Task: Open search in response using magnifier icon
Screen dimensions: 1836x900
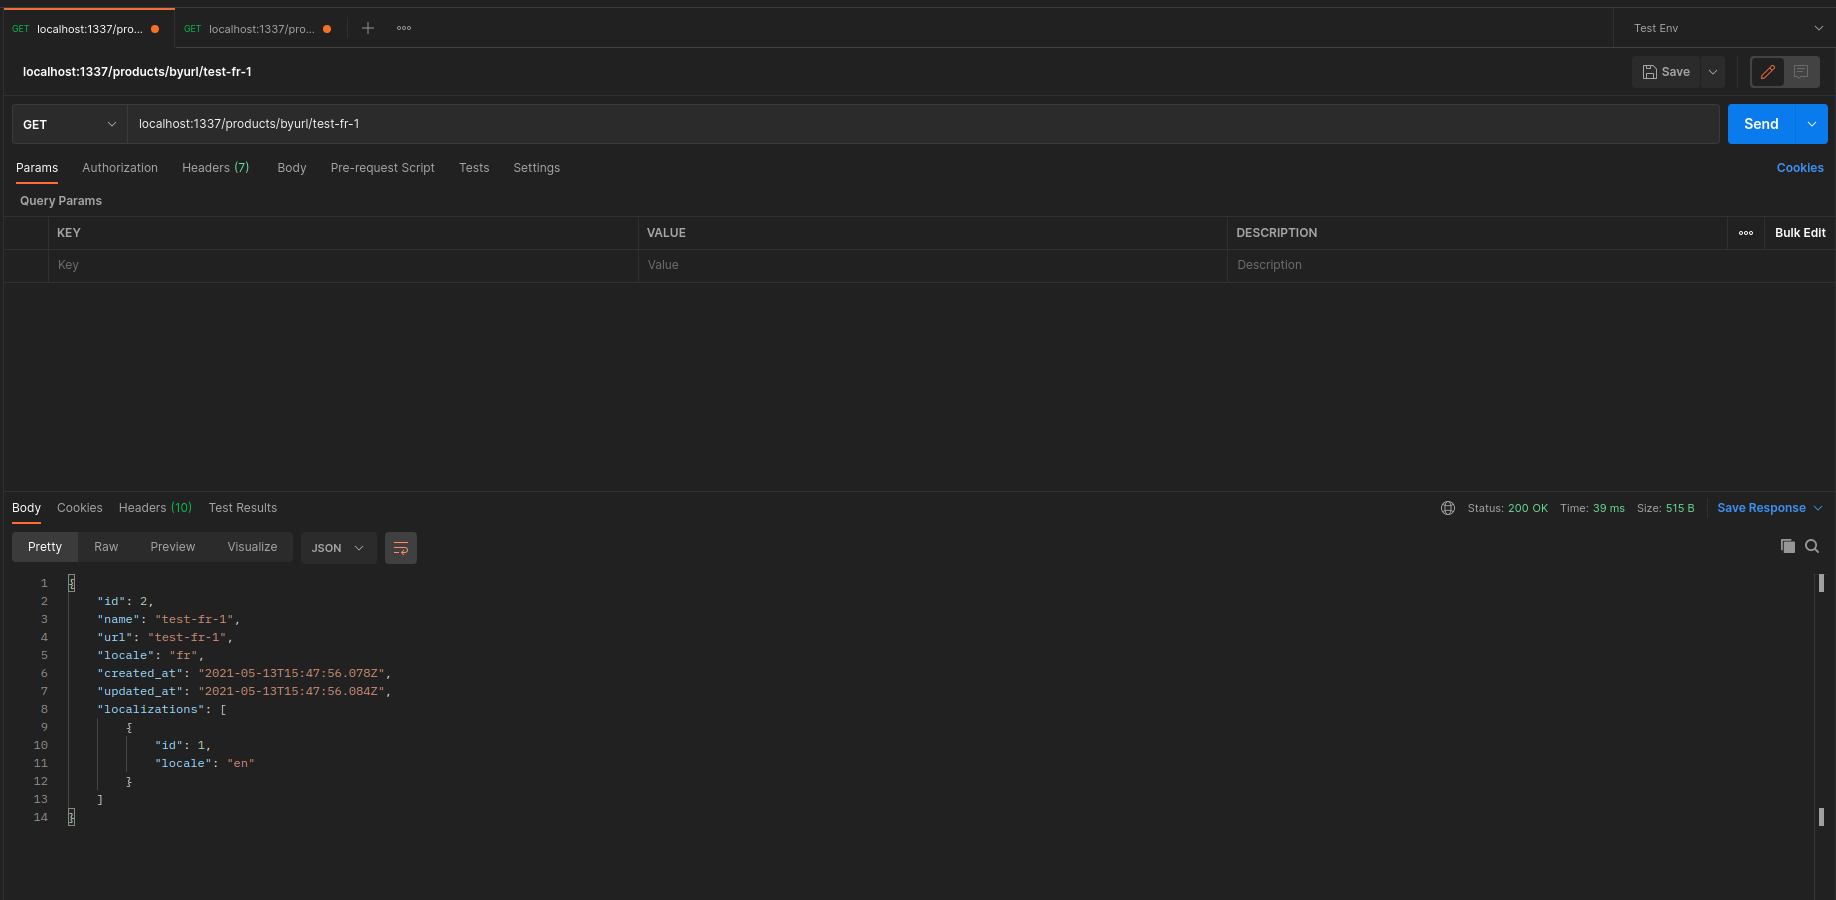Action: pos(1812,547)
